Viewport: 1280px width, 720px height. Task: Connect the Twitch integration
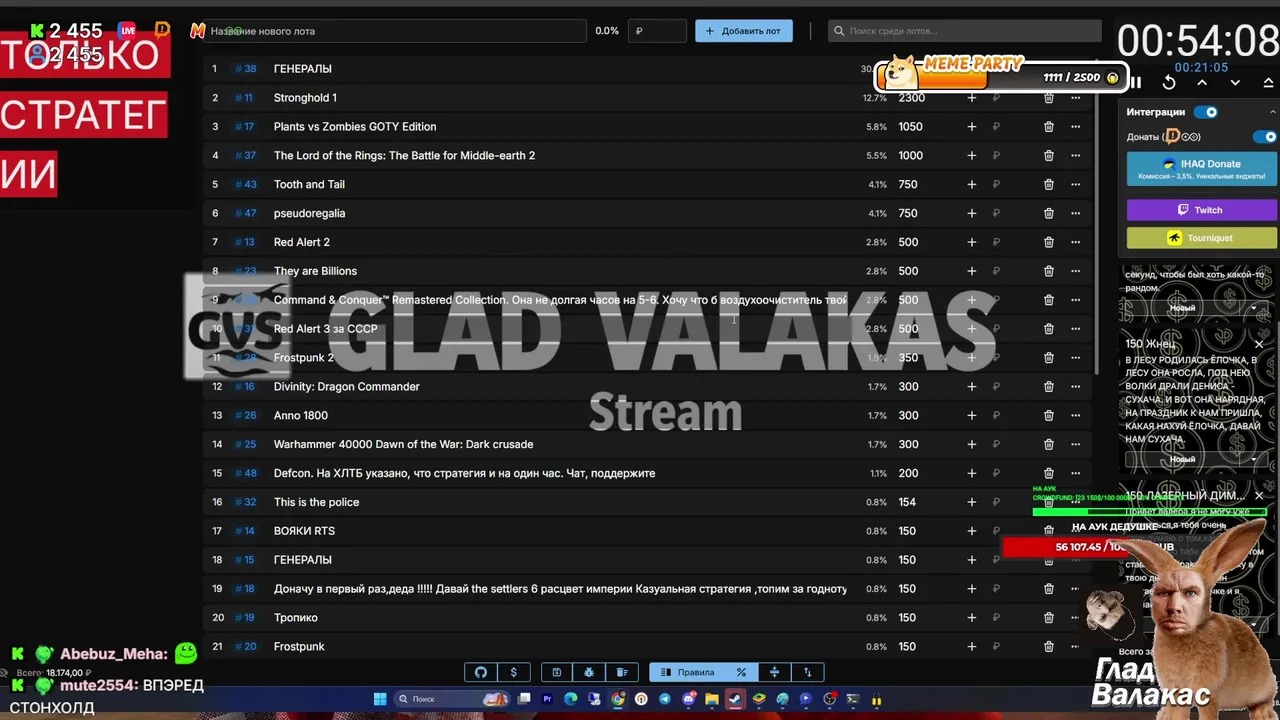tap(1202, 210)
